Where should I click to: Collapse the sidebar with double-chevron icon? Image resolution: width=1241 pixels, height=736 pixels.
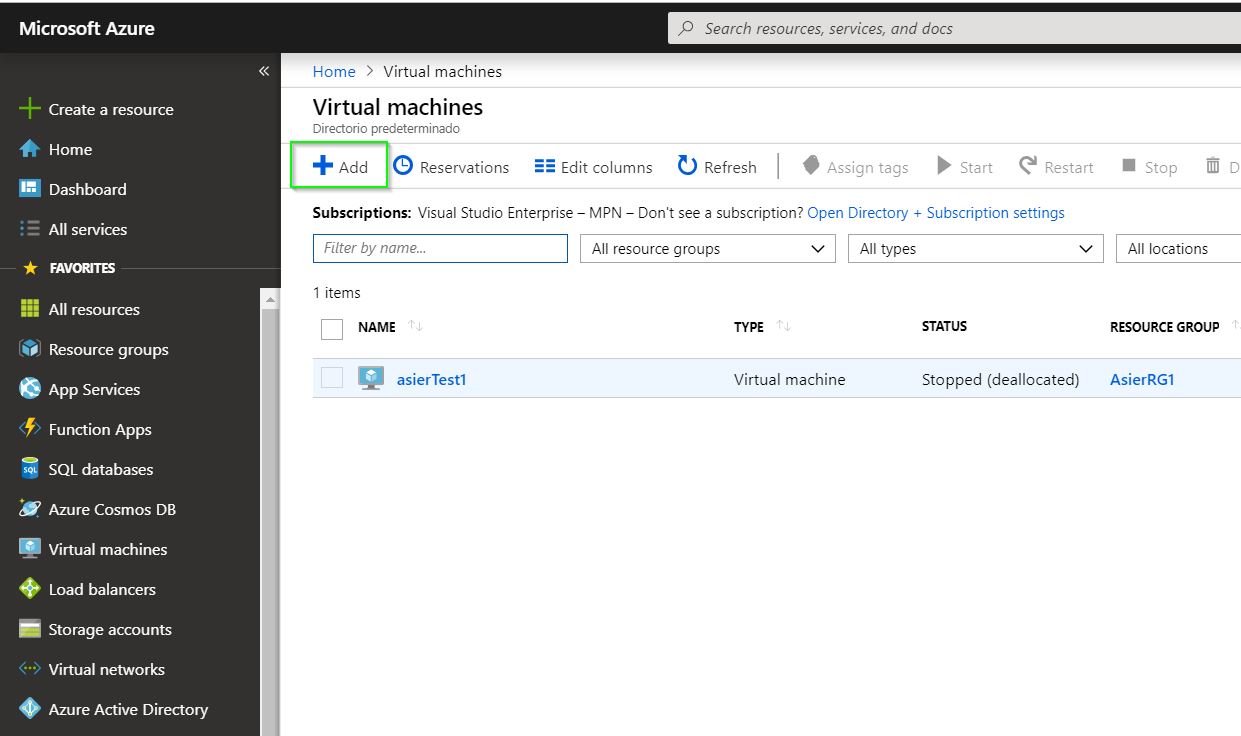tap(264, 71)
